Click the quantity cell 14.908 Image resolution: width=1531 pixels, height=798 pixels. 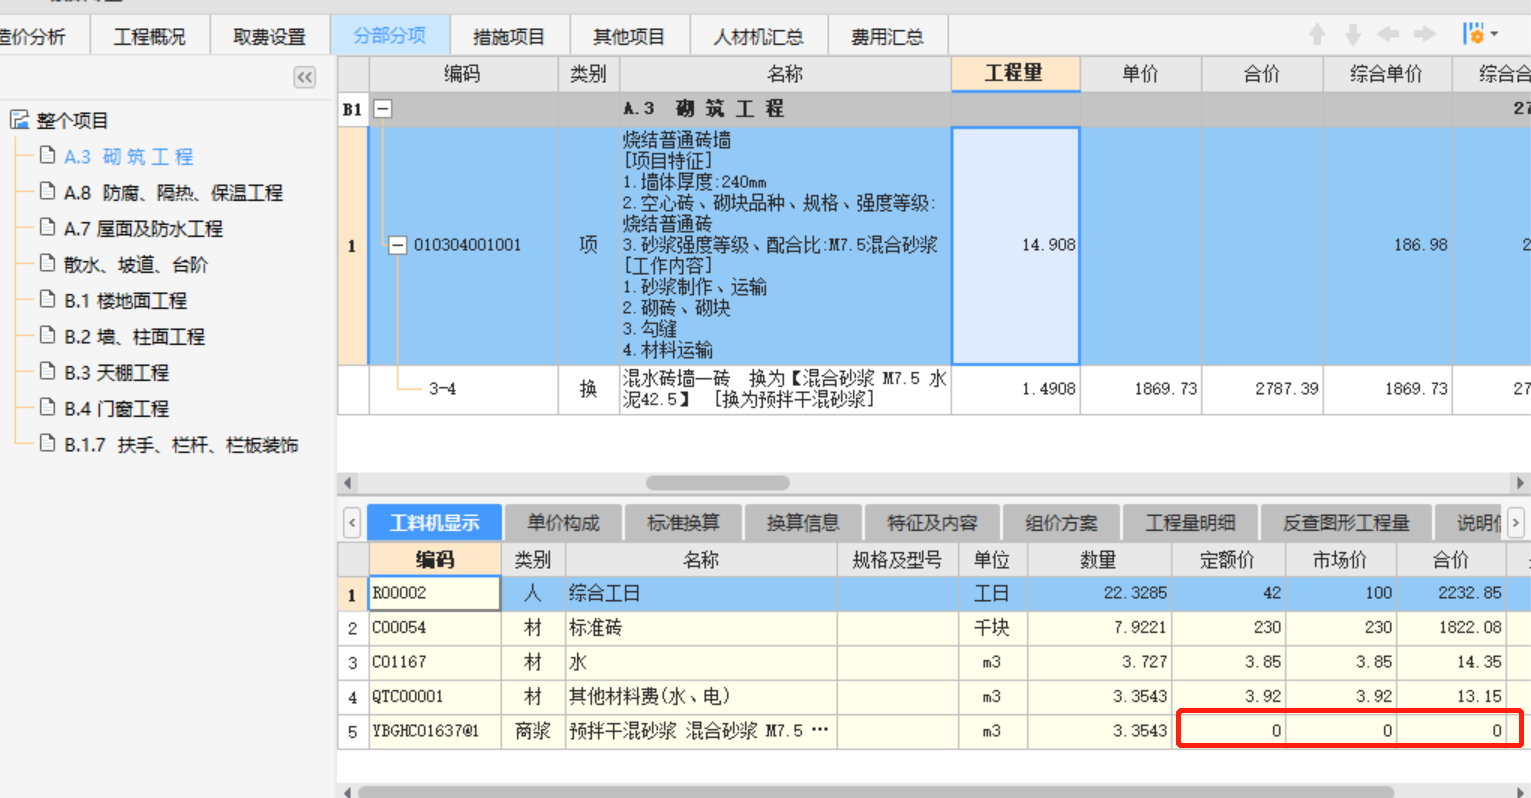(1015, 245)
